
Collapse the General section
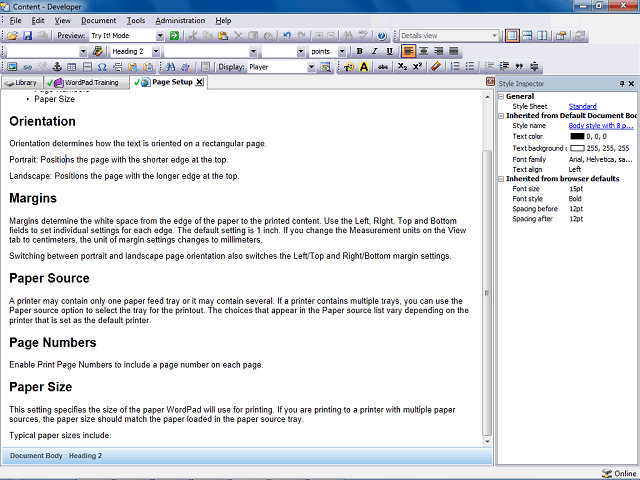pyautogui.click(x=501, y=97)
